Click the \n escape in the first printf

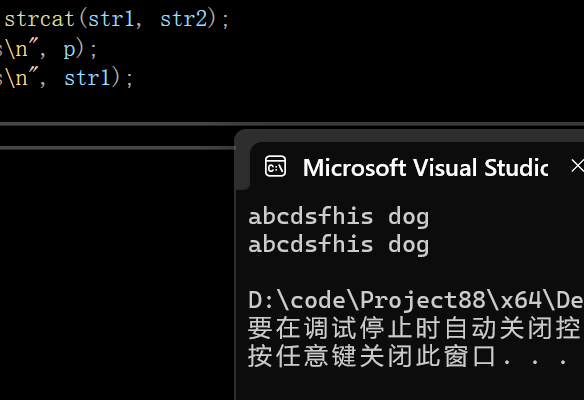point(17,50)
